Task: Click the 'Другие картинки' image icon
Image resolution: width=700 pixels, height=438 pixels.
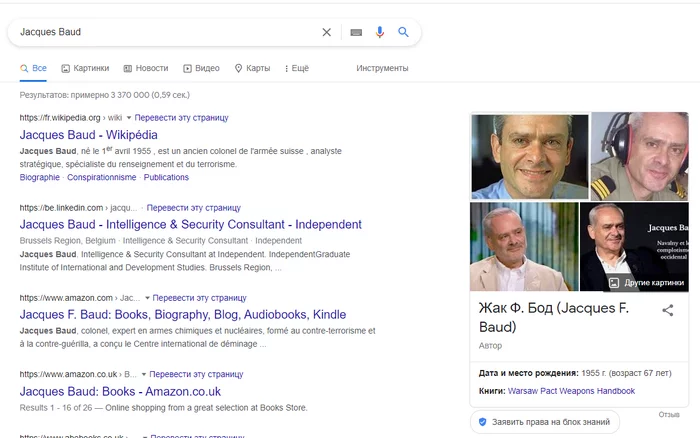Action: coord(614,283)
